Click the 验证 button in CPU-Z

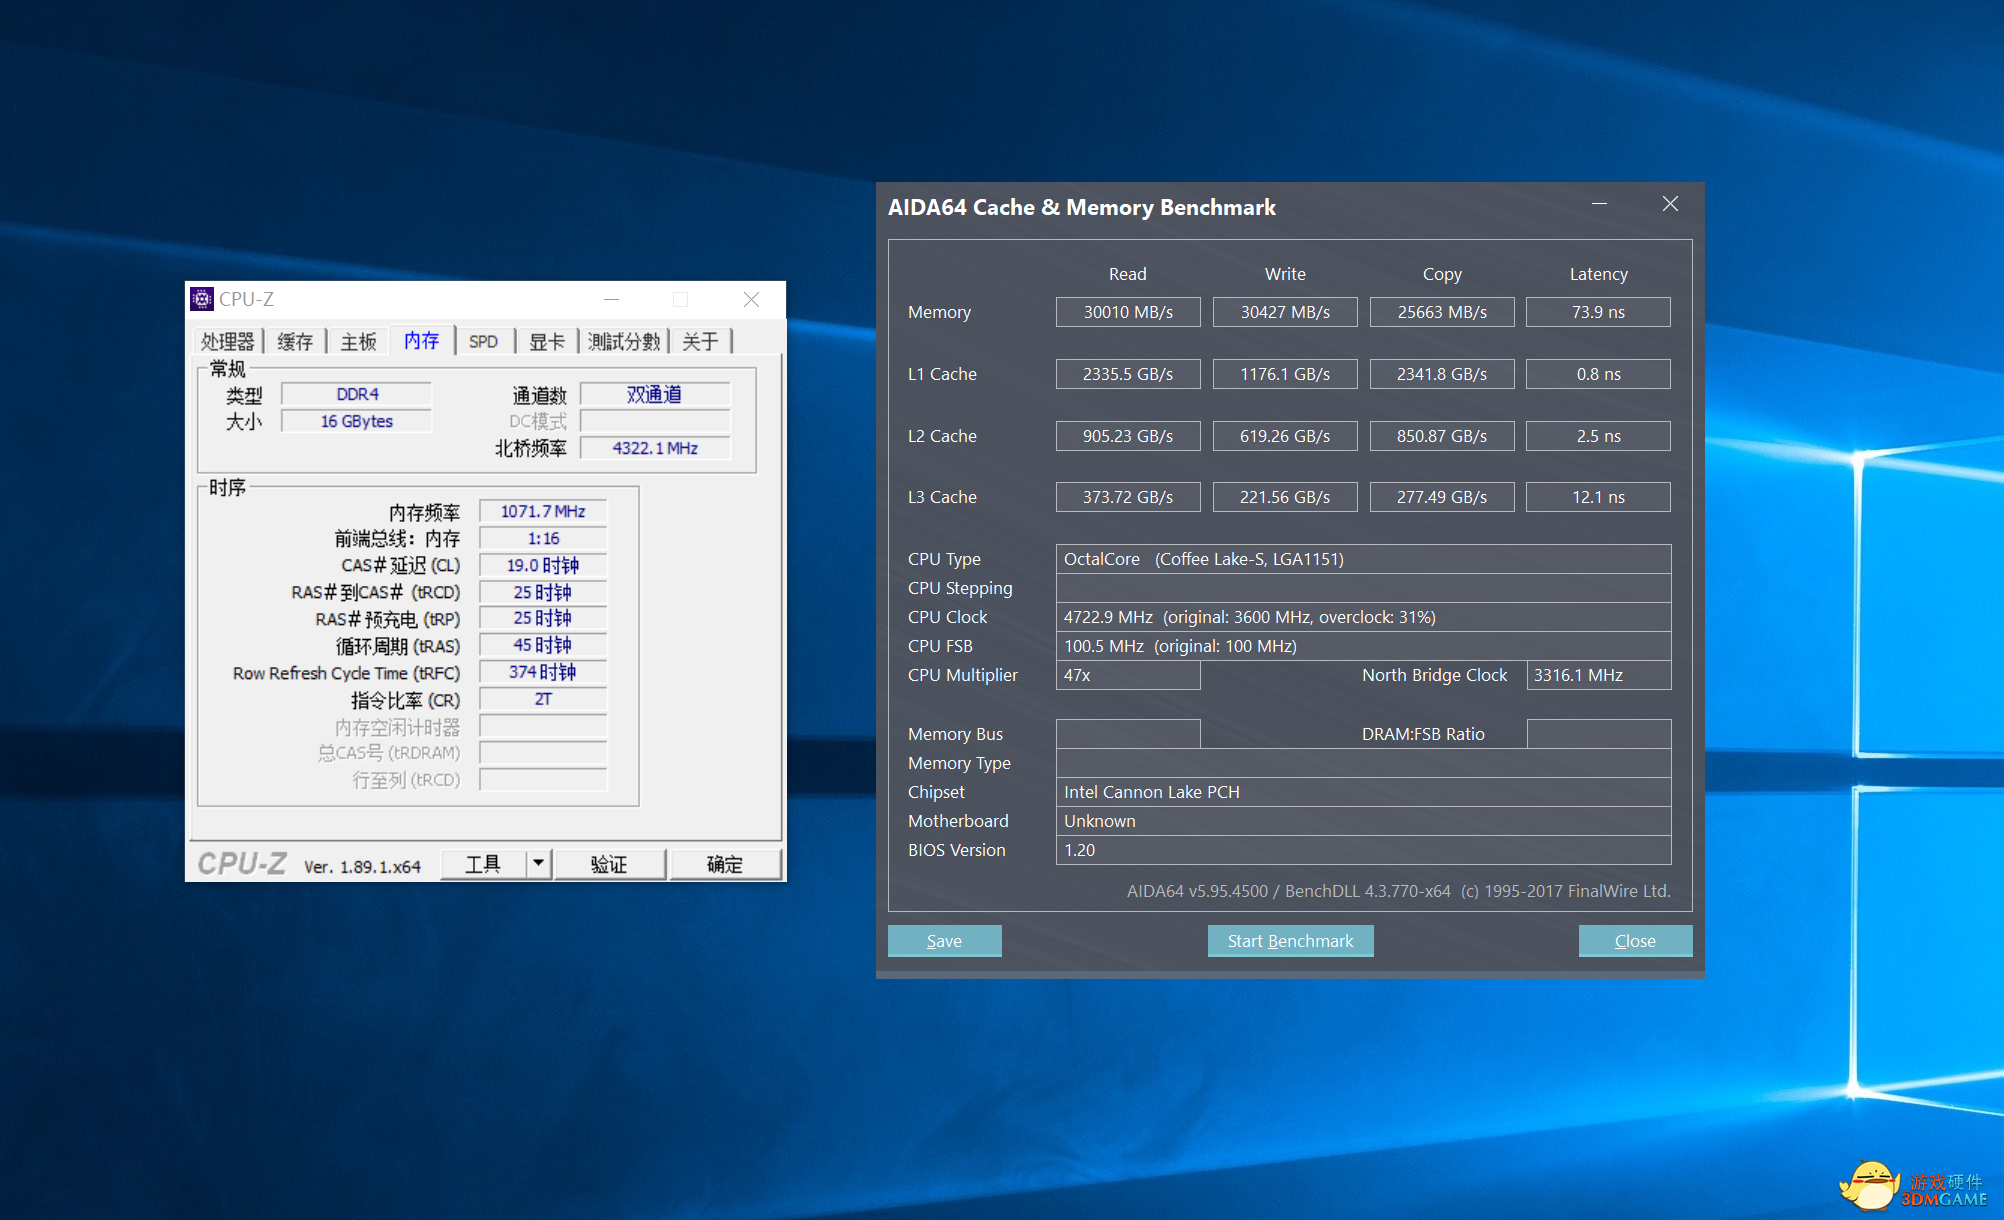609,864
